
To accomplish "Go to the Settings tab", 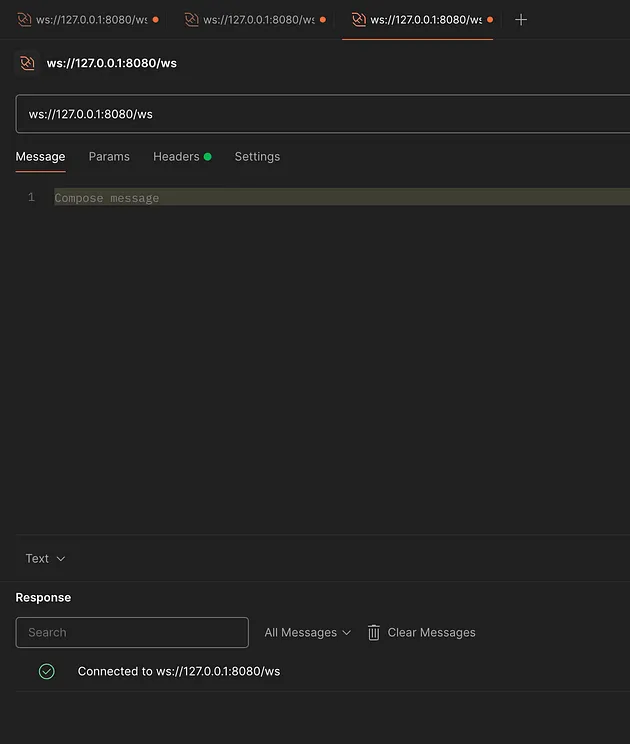I will point(257,157).
